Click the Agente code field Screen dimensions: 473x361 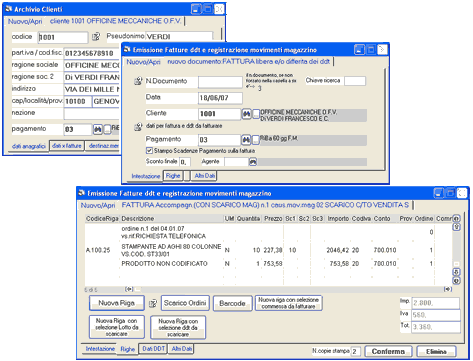pos(236,162)
